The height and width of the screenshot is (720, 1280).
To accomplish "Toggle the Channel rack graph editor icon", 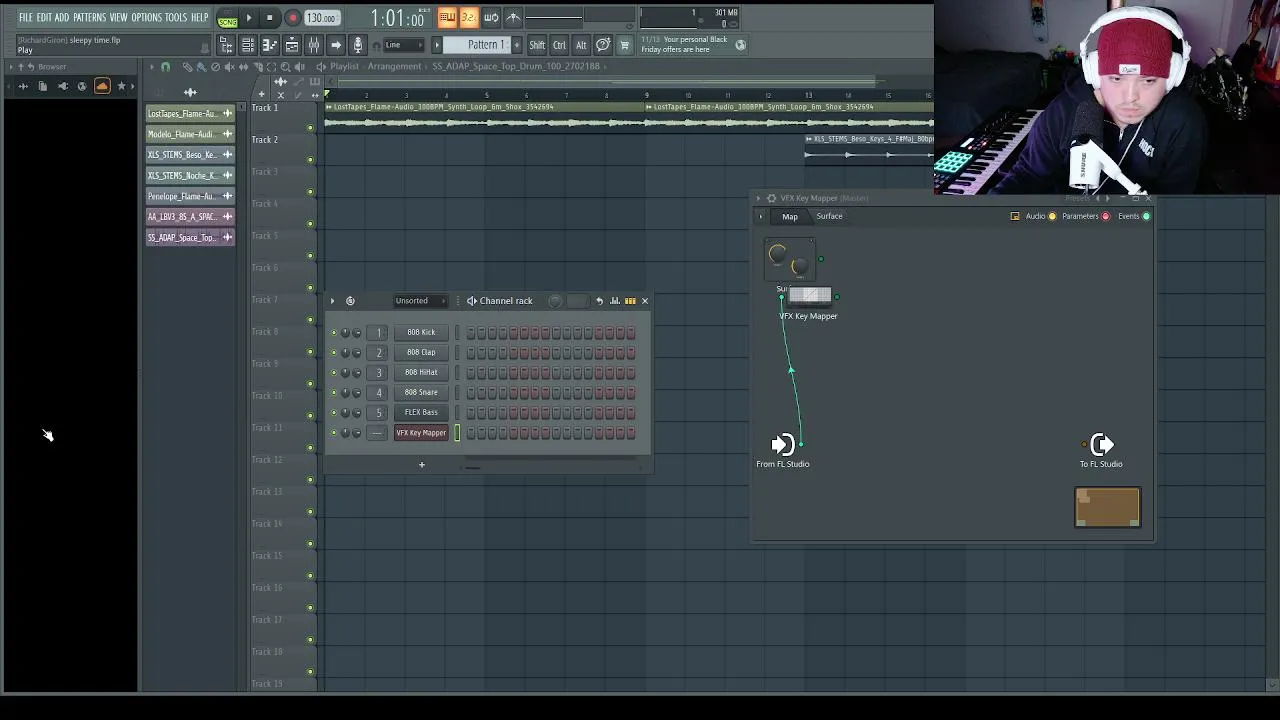I will coord(615,300).
